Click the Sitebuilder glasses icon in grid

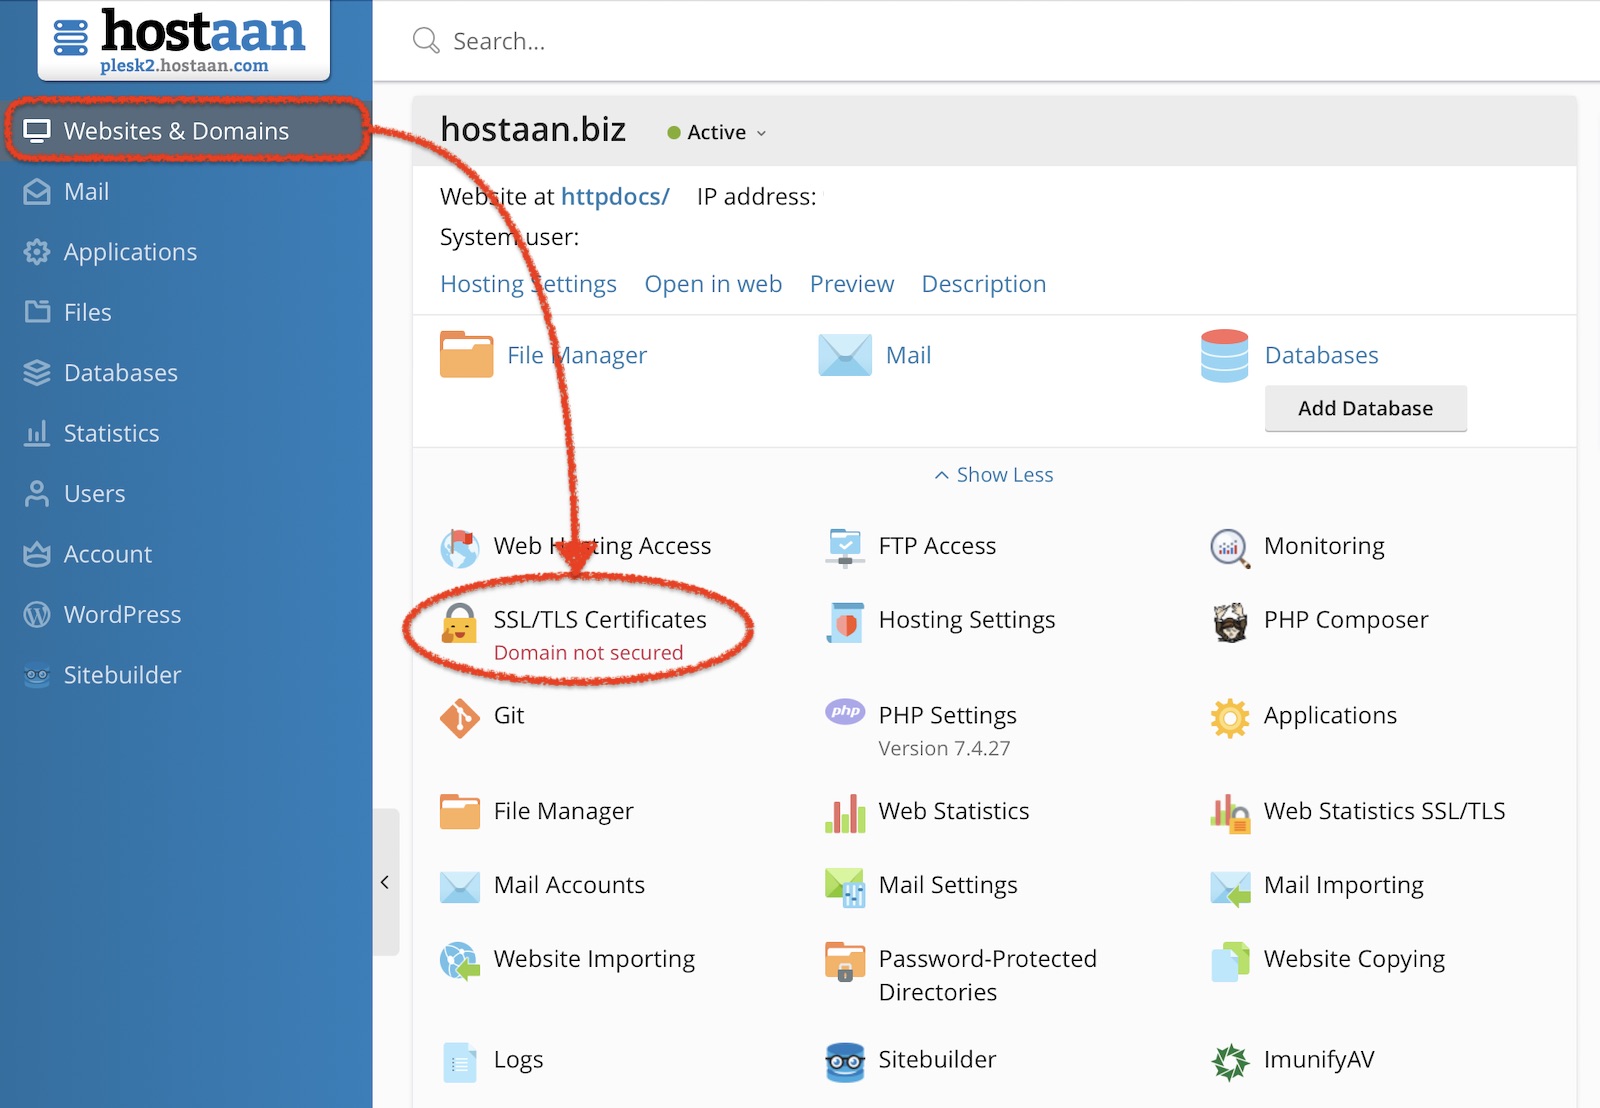(845, 1062)
